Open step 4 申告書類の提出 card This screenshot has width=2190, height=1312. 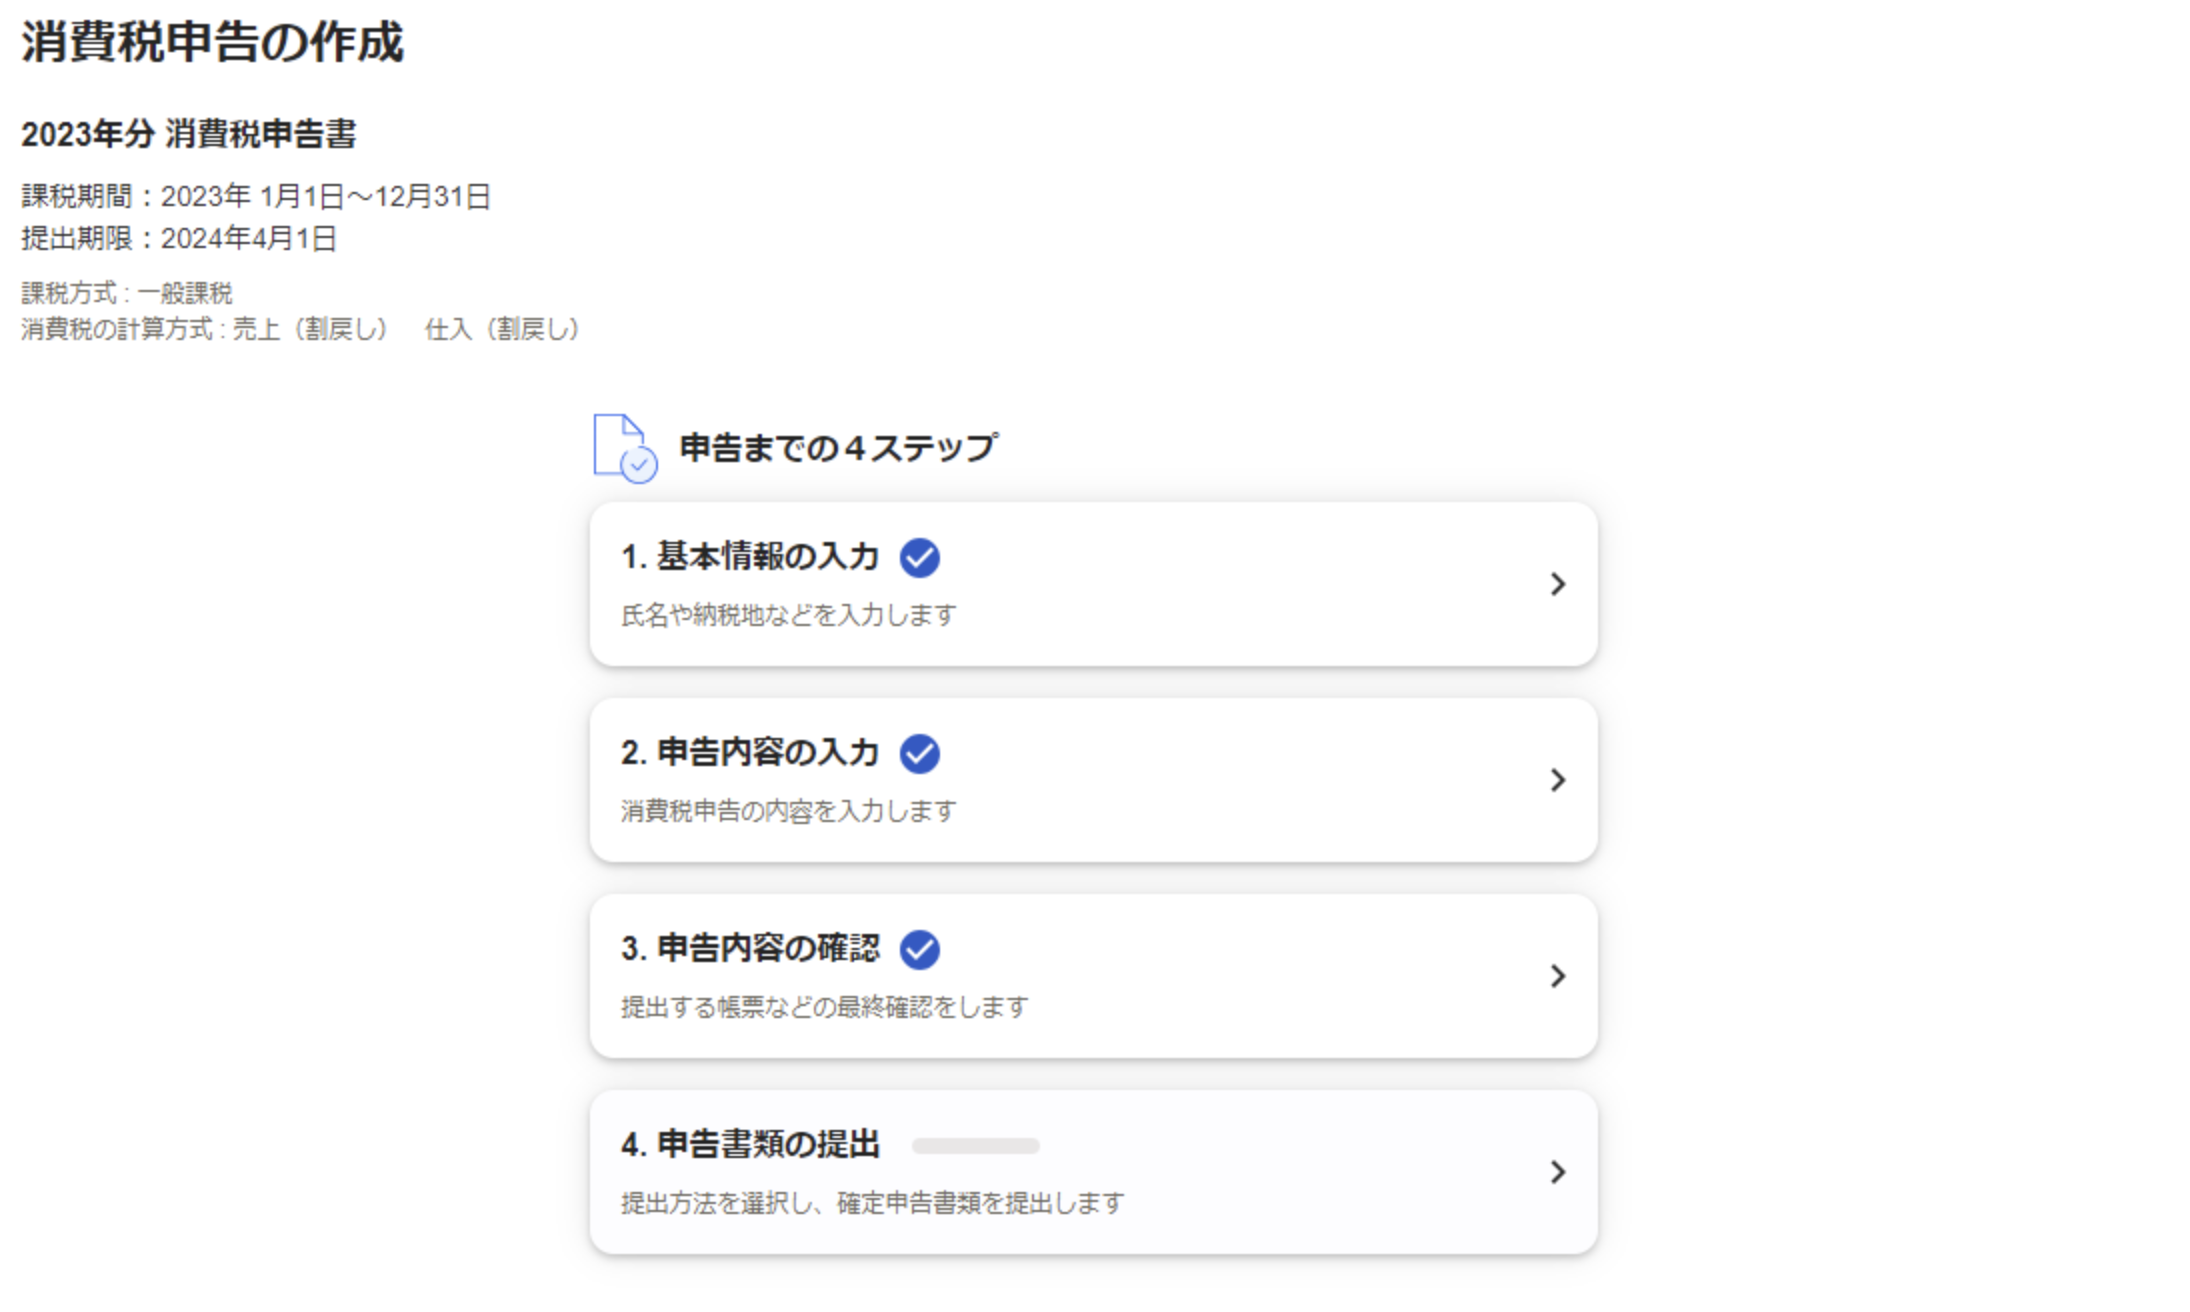pos(1093,1172)
